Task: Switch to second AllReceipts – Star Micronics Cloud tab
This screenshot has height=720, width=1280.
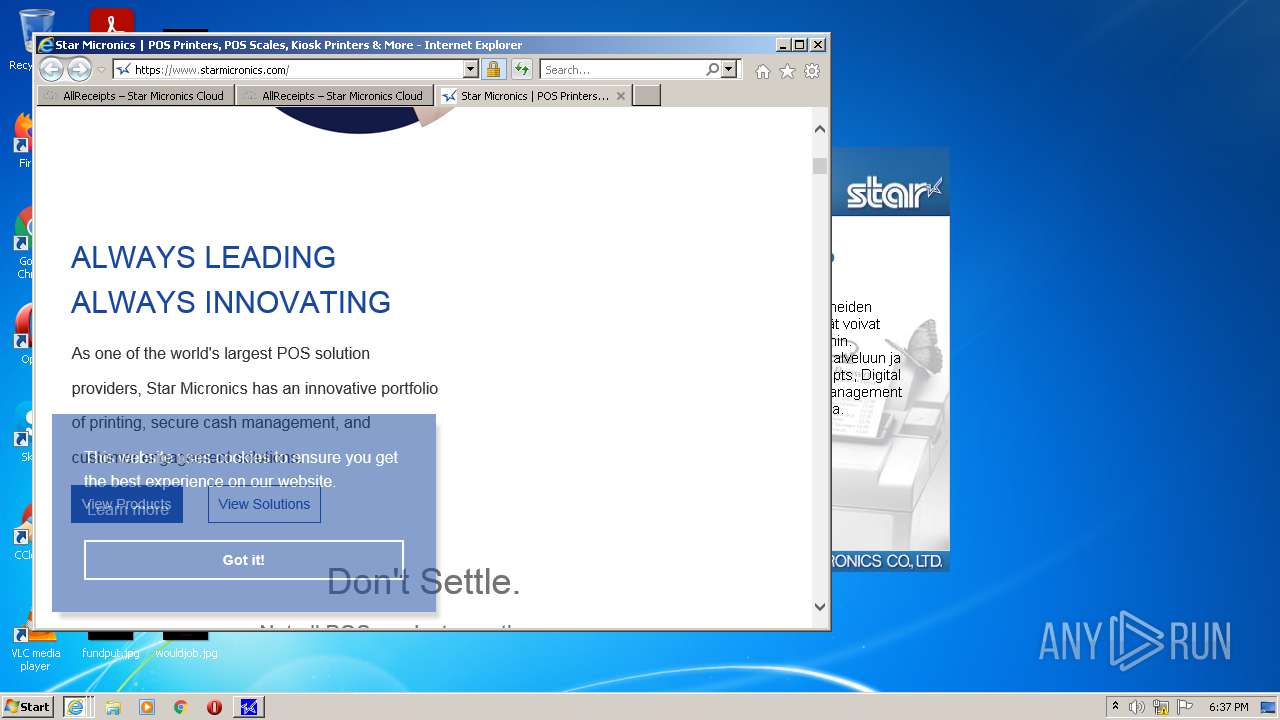Action: (x=335, y=96)
